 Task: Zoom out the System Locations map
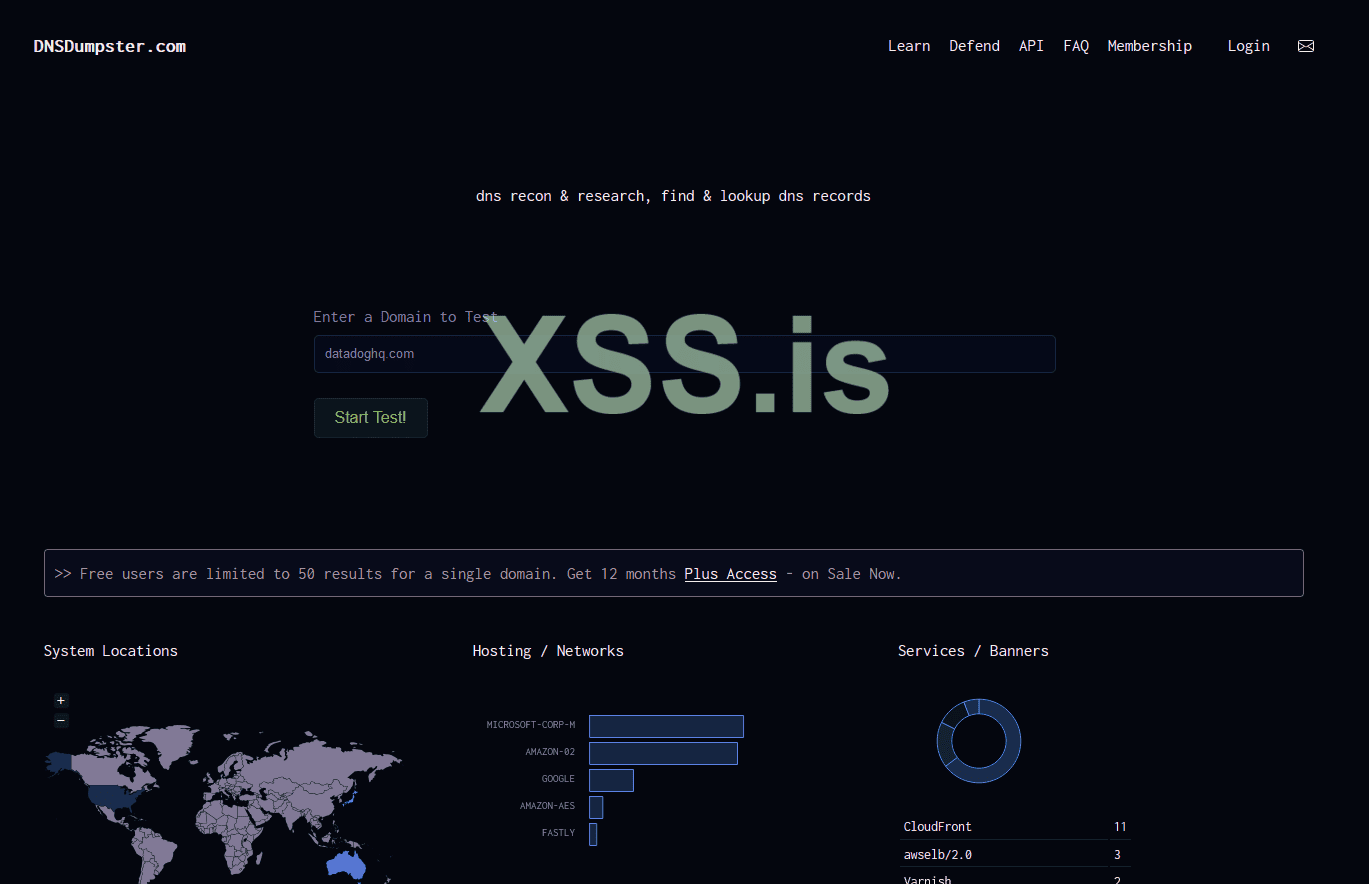pyautogui.click(x=61, y=720)
